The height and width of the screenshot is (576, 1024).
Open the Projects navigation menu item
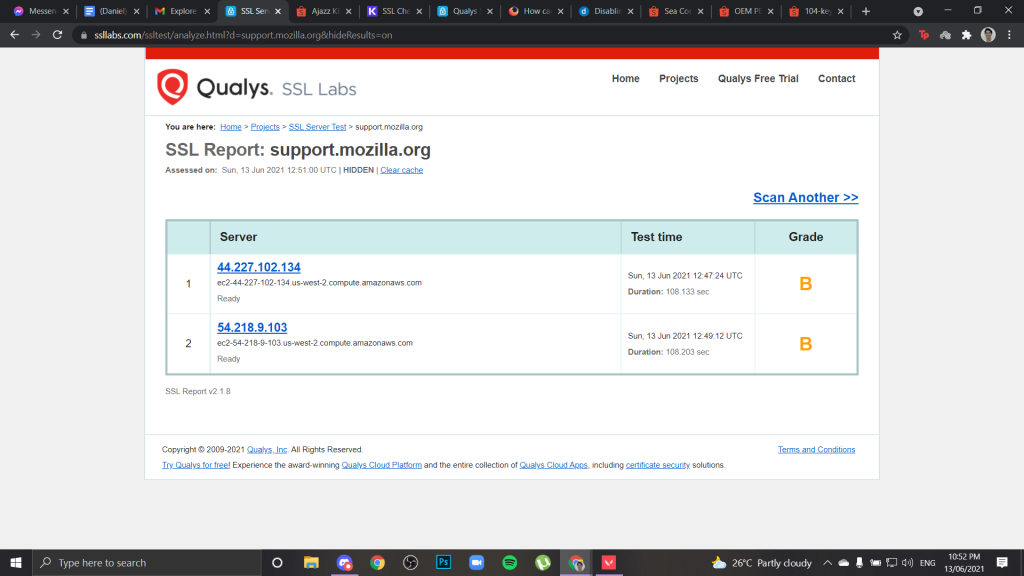point(679,78)
